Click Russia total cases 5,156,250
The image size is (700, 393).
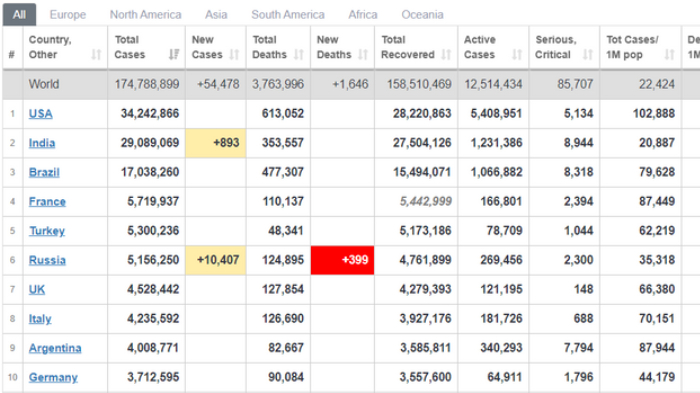[153, 260]
